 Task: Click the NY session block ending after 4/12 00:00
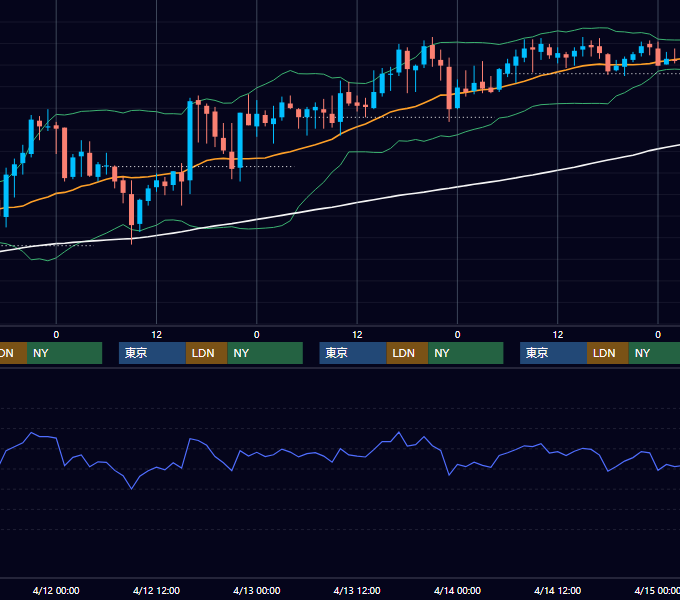coord(64,353)
